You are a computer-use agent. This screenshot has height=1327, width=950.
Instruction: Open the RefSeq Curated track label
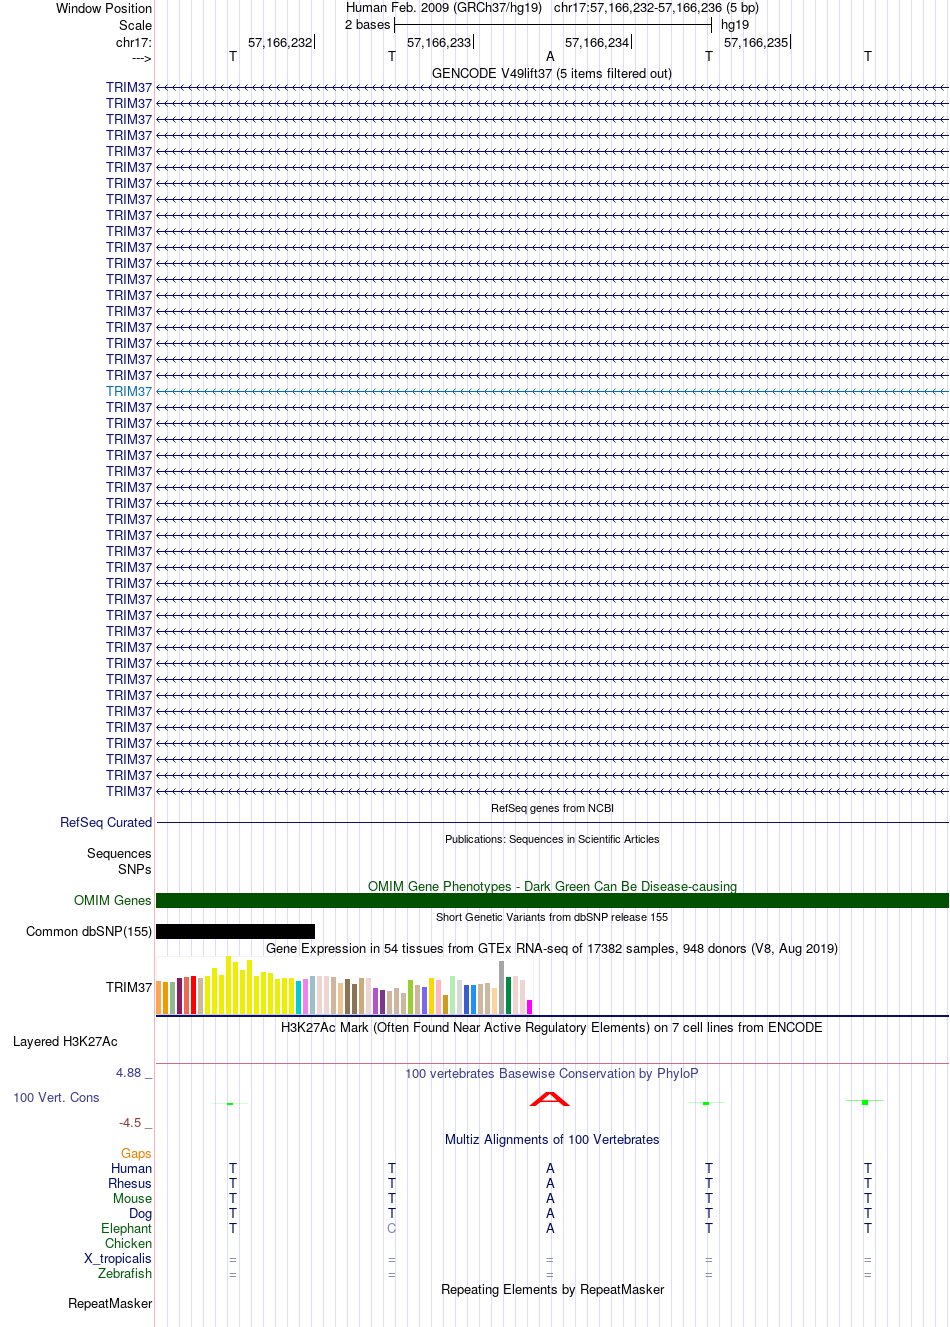click(106, 822)
